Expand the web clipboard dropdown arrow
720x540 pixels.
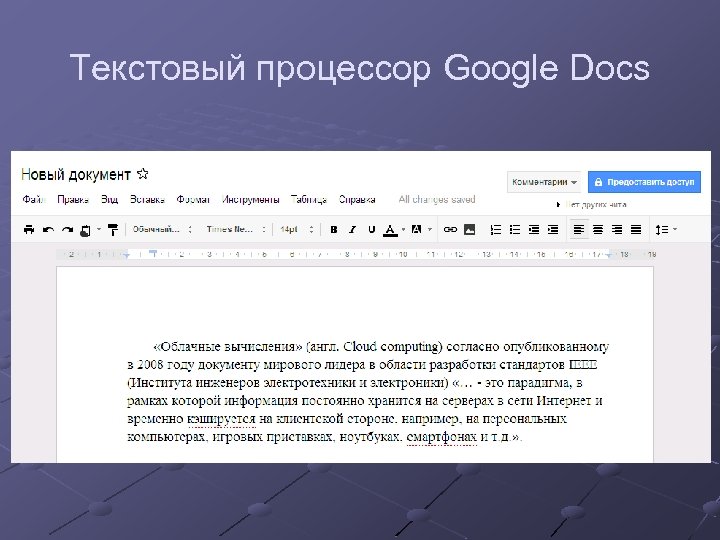pos(98,229)
